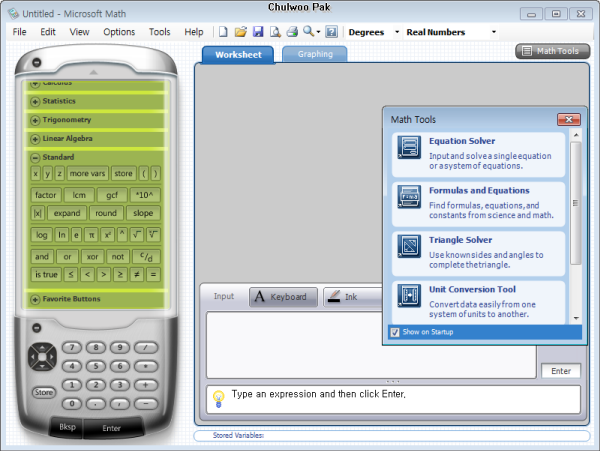Click the Microsoft Math title bar icon
Screen dimensions: 600x451
[x=13, y=14]
